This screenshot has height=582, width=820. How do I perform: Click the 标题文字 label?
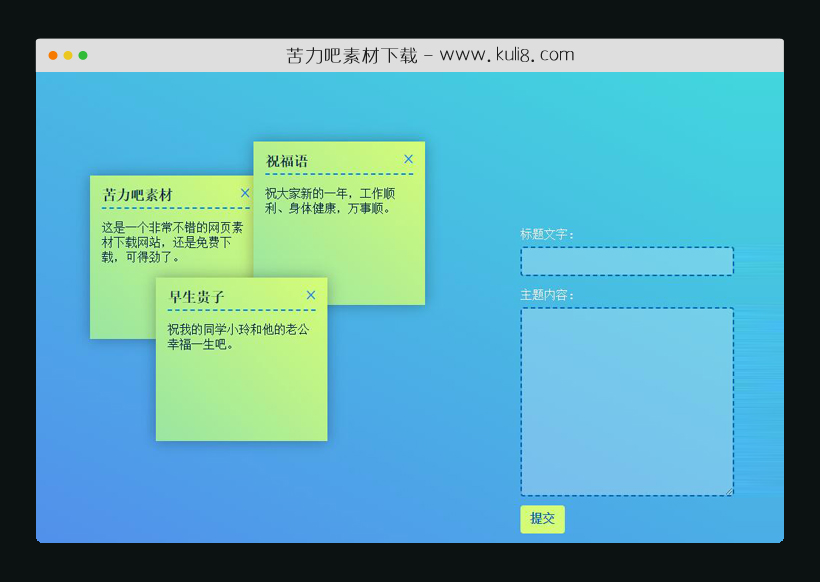[547, 234]
